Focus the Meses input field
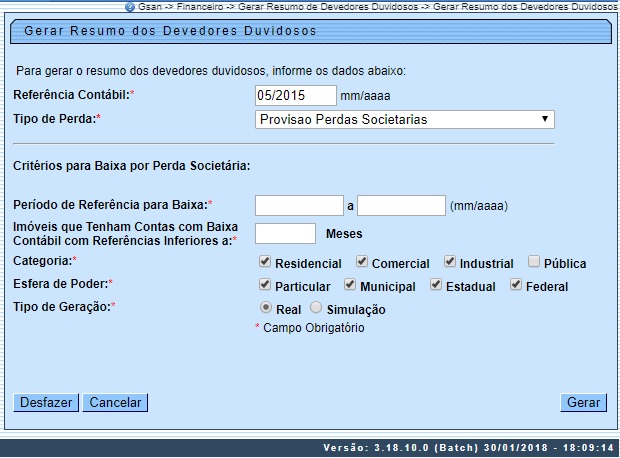This screenshot has height=458, width=620. point(286,234)
